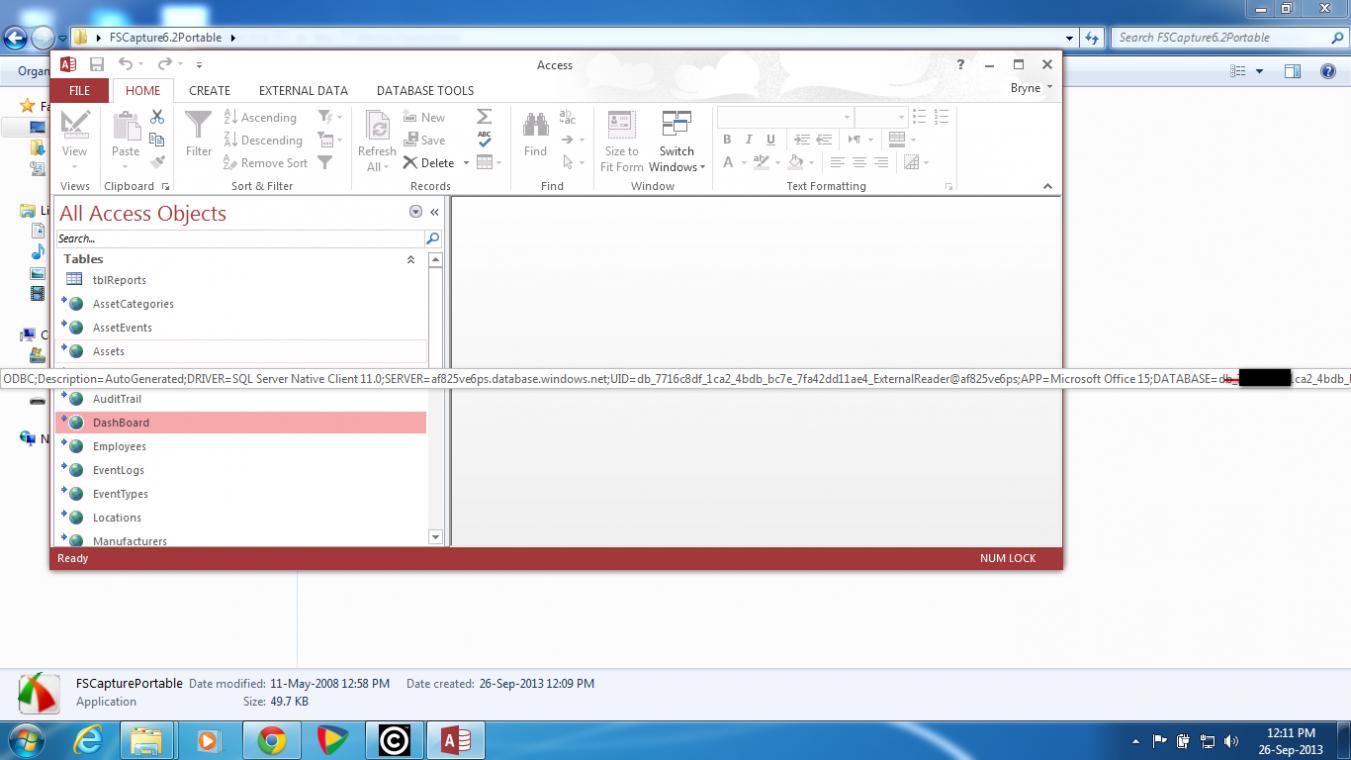
Task: Click the Remove Sort button
Action: tap(265, 163)
